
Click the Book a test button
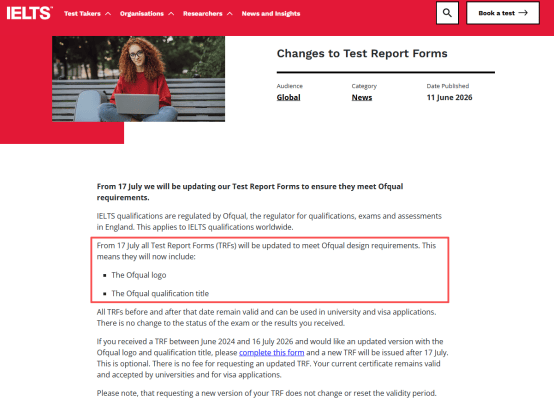[503, 13]
